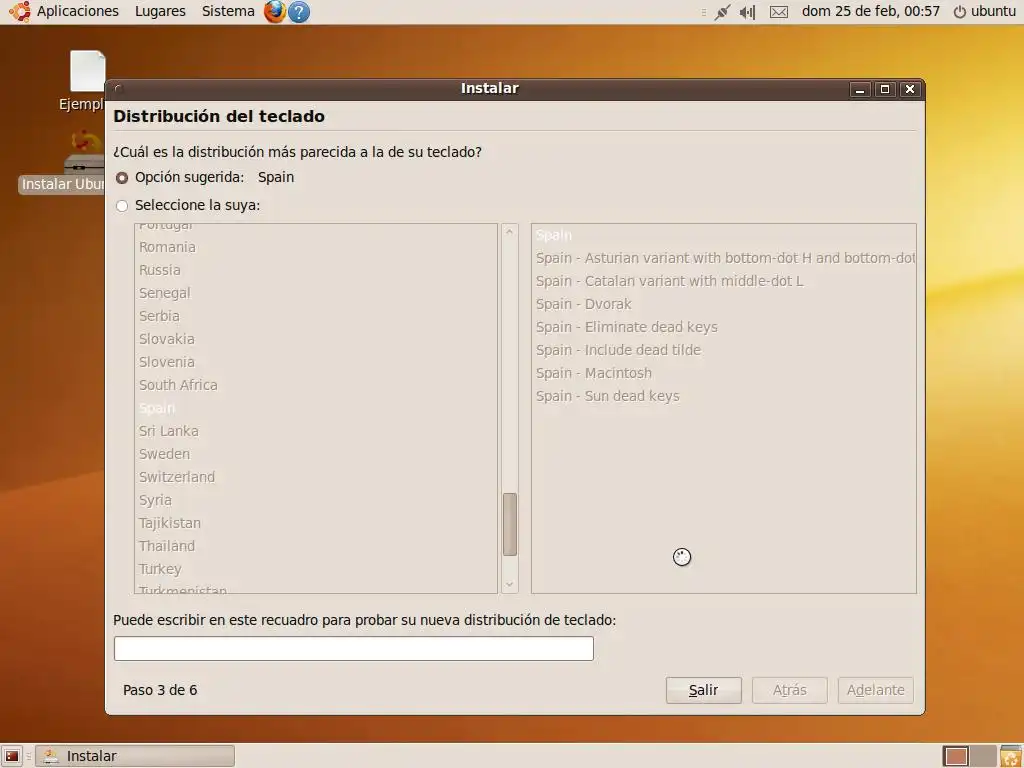Click the Atrás button
Screen dimensions: 1024x768
coord(790,690)
